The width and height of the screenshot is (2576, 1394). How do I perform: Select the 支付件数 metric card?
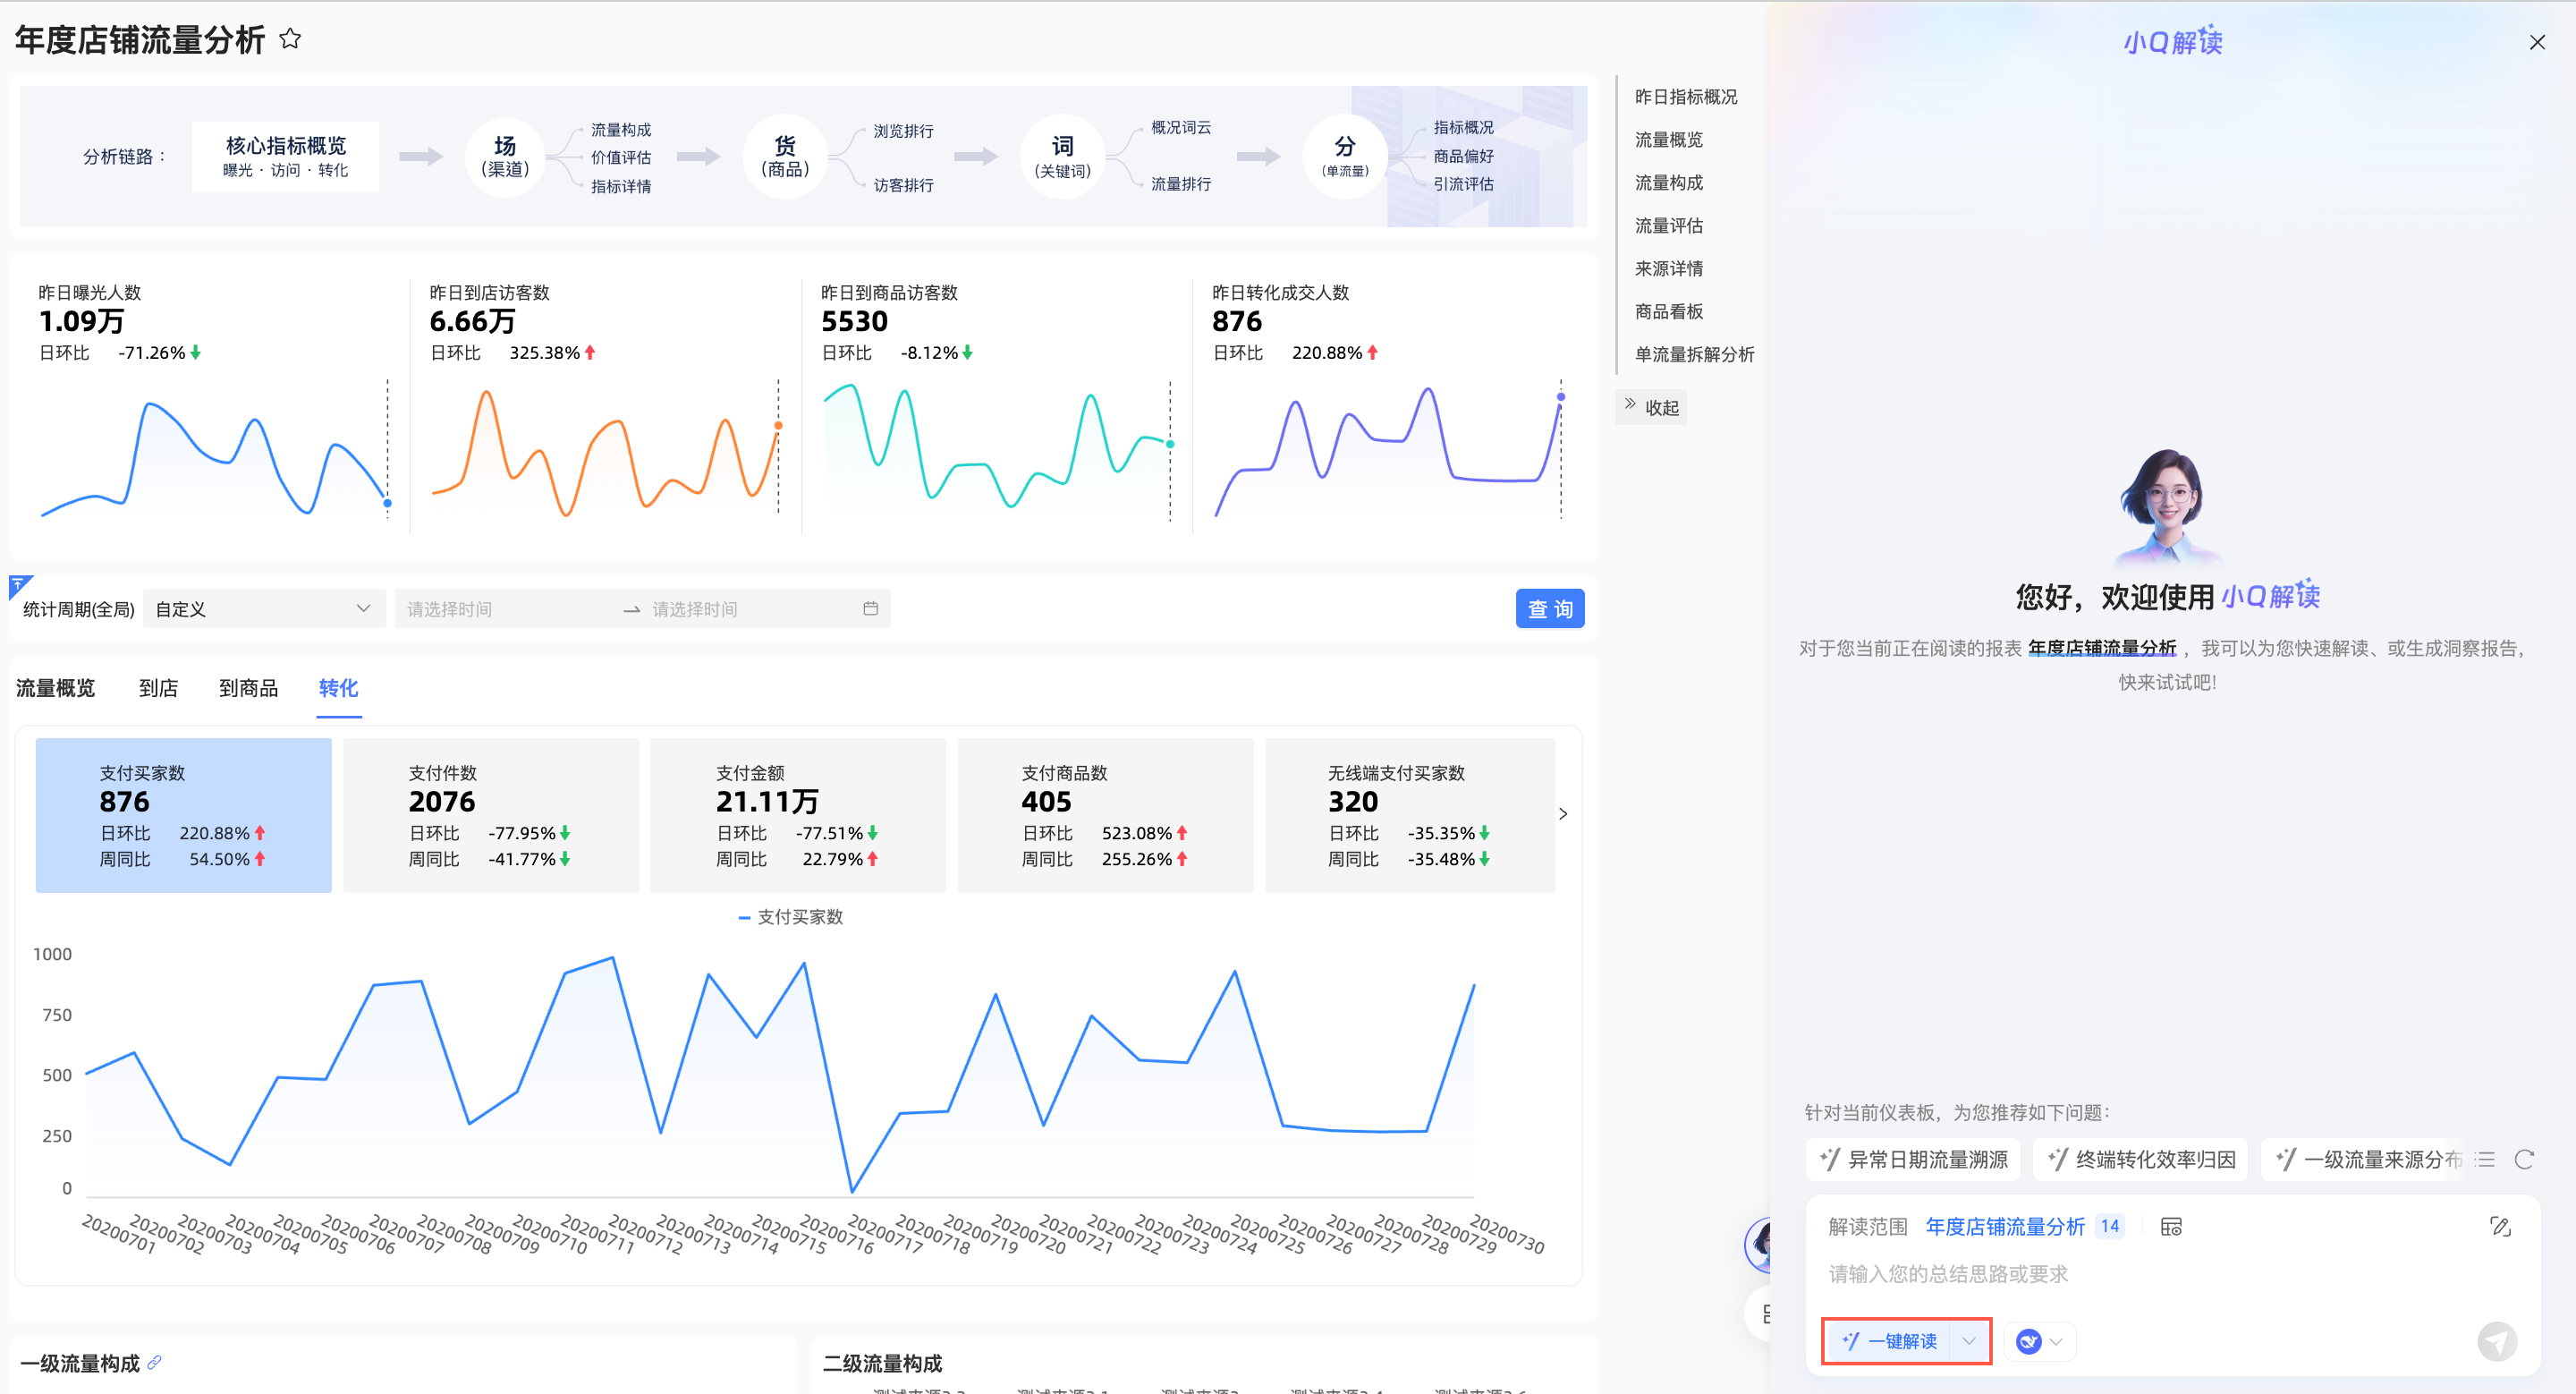[x=490, y=814]
